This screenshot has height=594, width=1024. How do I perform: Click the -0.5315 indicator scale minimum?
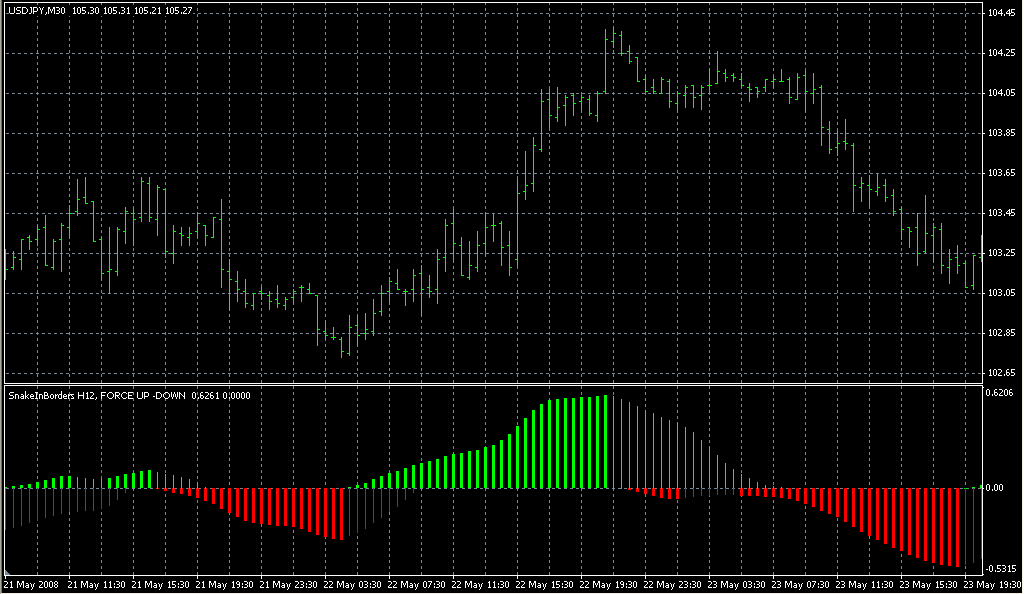(1001, 568)
